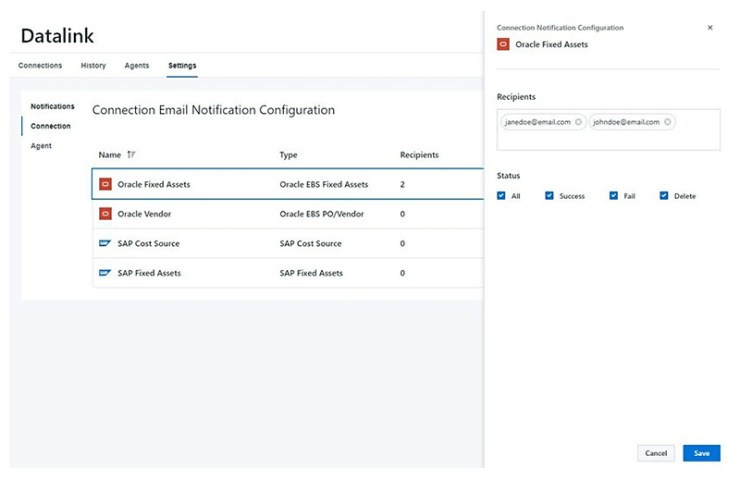This screenshot has height=481, width=740.
Task: Sort by Name using the sort arrow icon
Action: pos(131,154)
